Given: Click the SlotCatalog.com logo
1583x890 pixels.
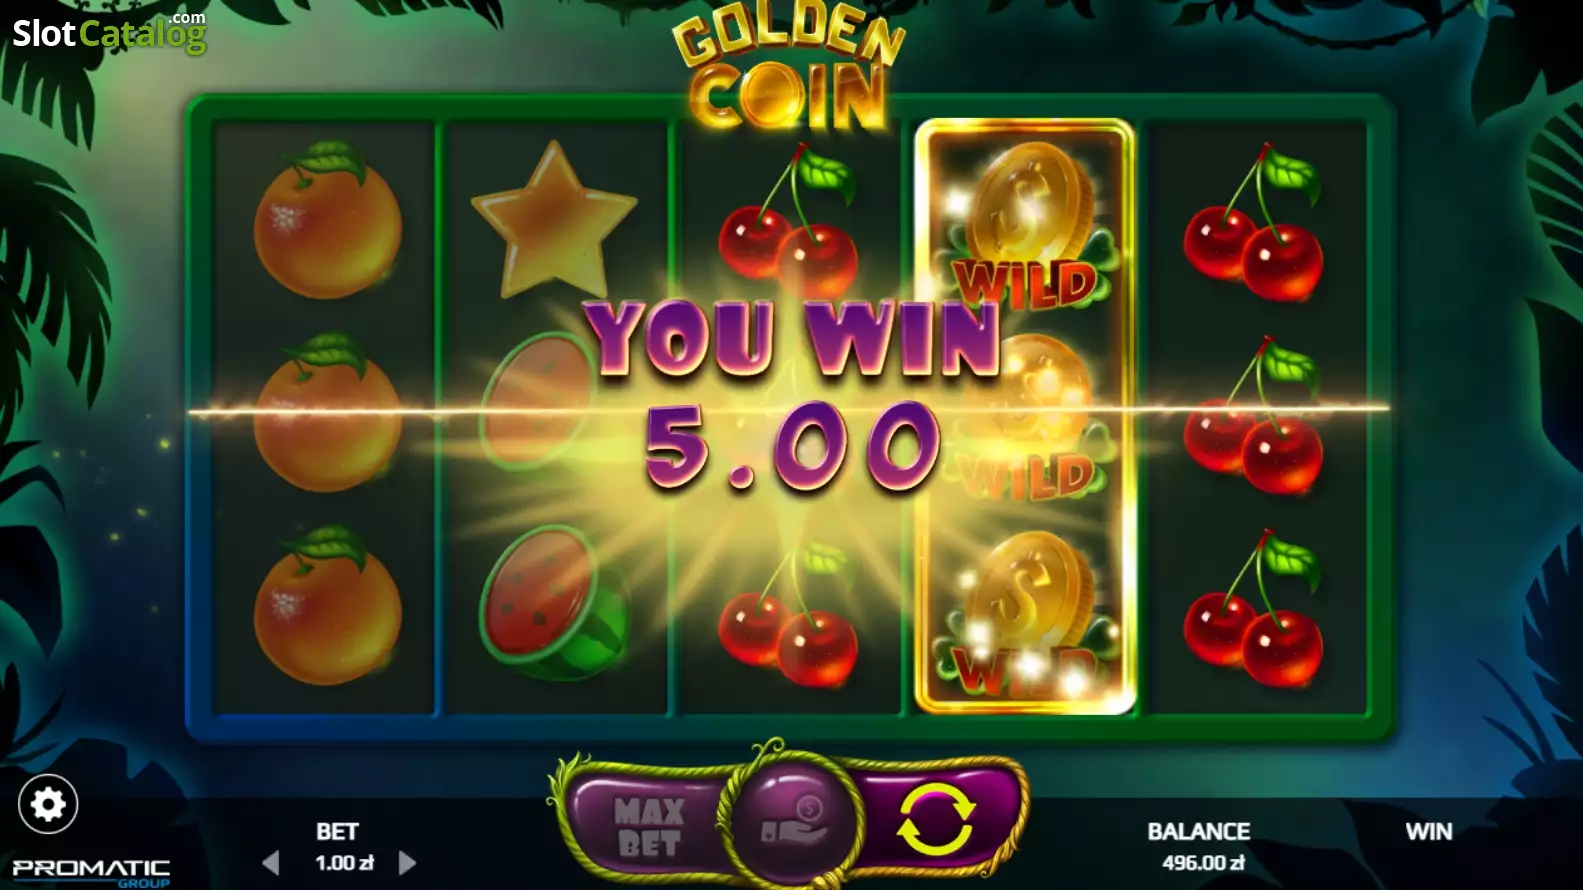Looking at the screenshot, I should [x=109, y=32].
